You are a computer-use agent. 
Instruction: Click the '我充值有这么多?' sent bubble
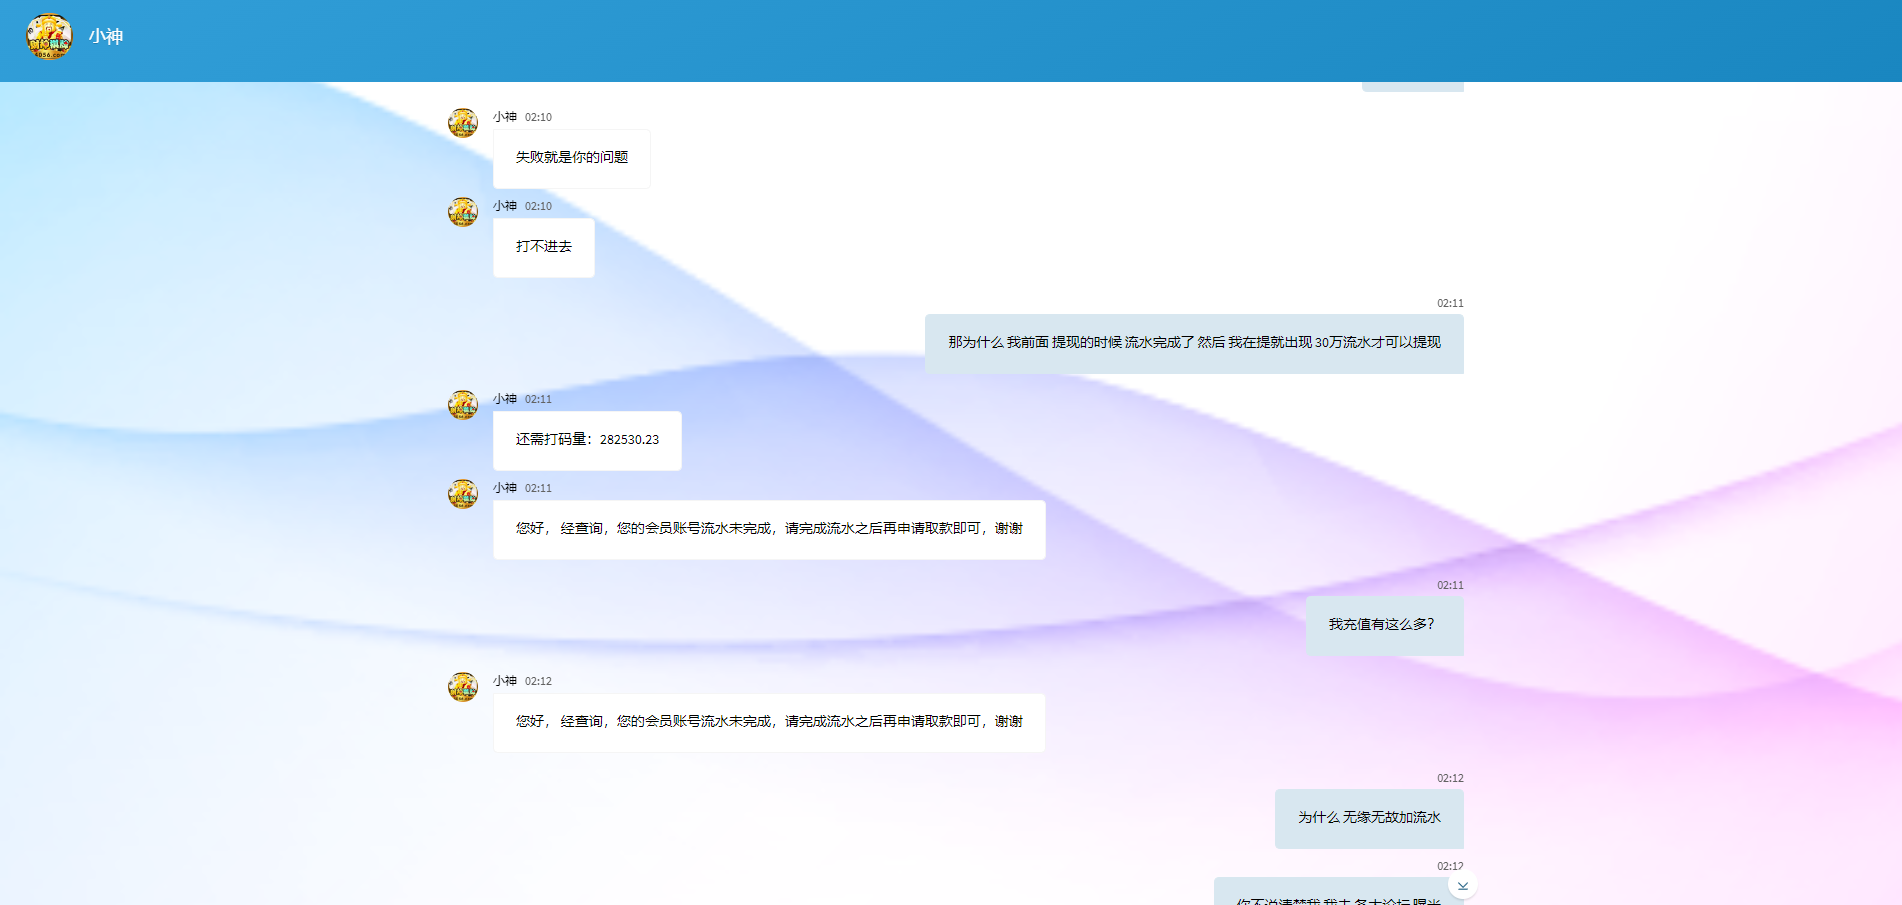(1383, 625)
